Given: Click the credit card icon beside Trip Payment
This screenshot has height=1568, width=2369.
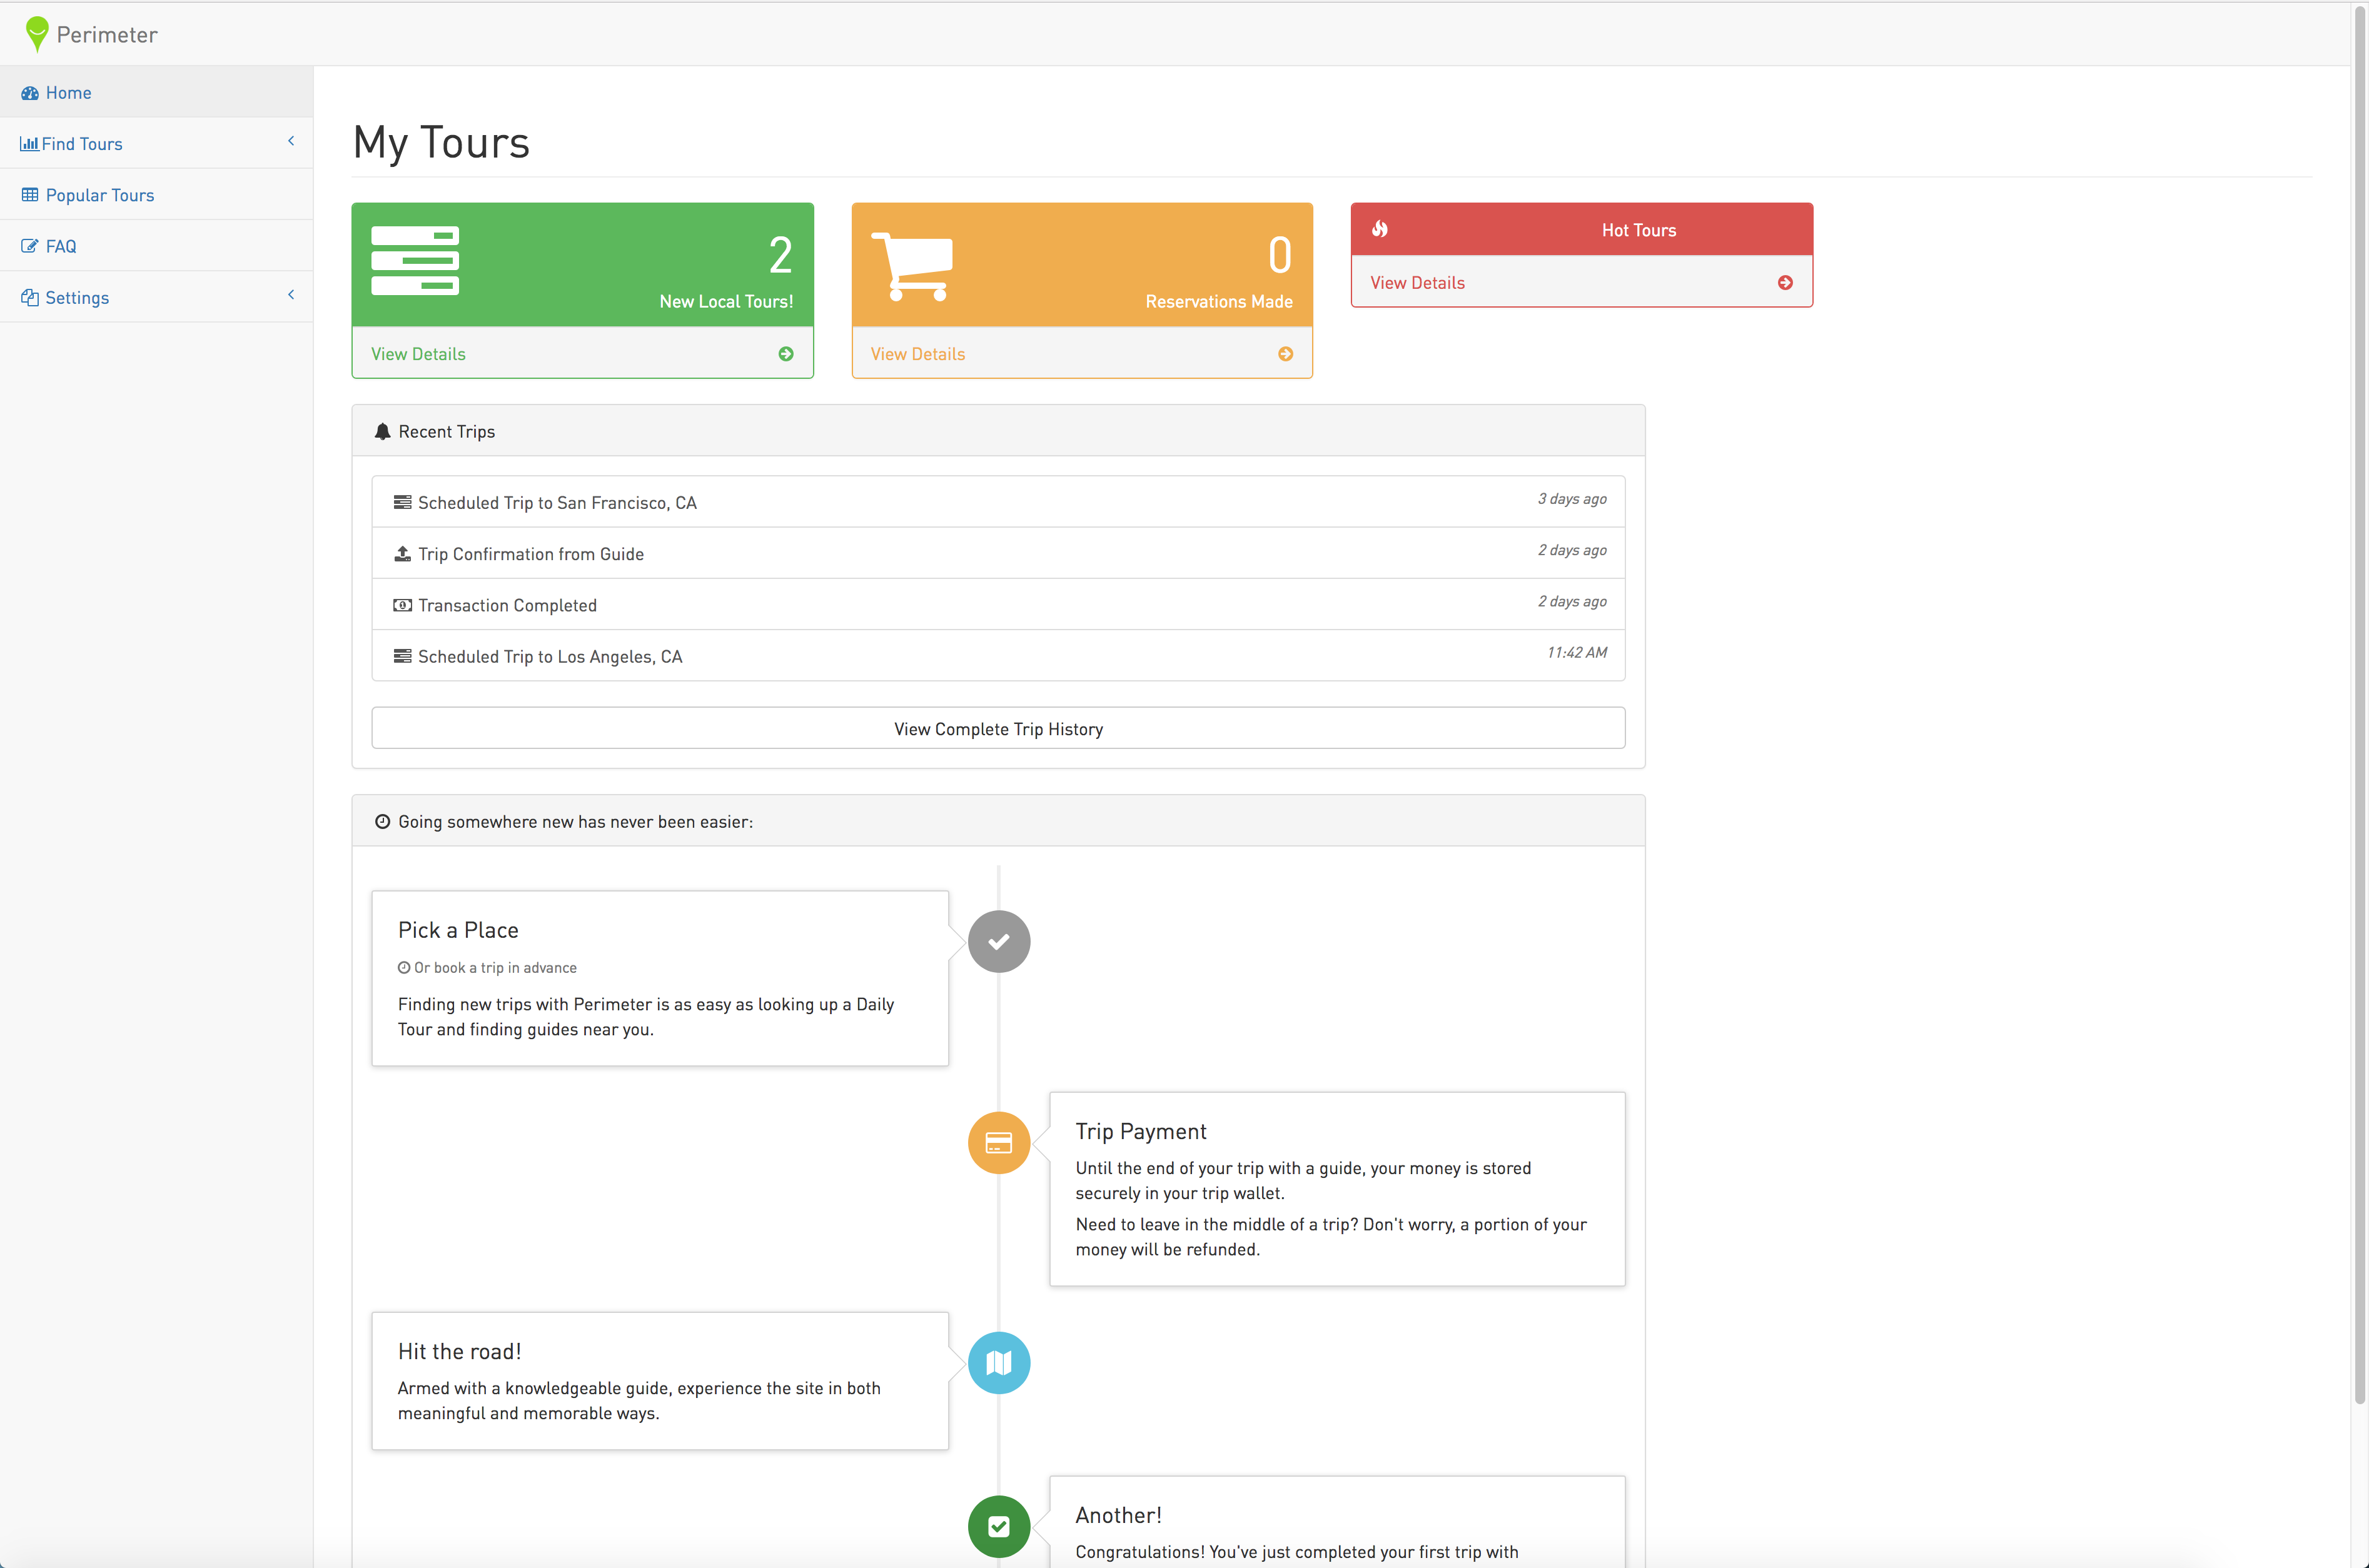Looking at the screenshot, I should coord(998,1142).
